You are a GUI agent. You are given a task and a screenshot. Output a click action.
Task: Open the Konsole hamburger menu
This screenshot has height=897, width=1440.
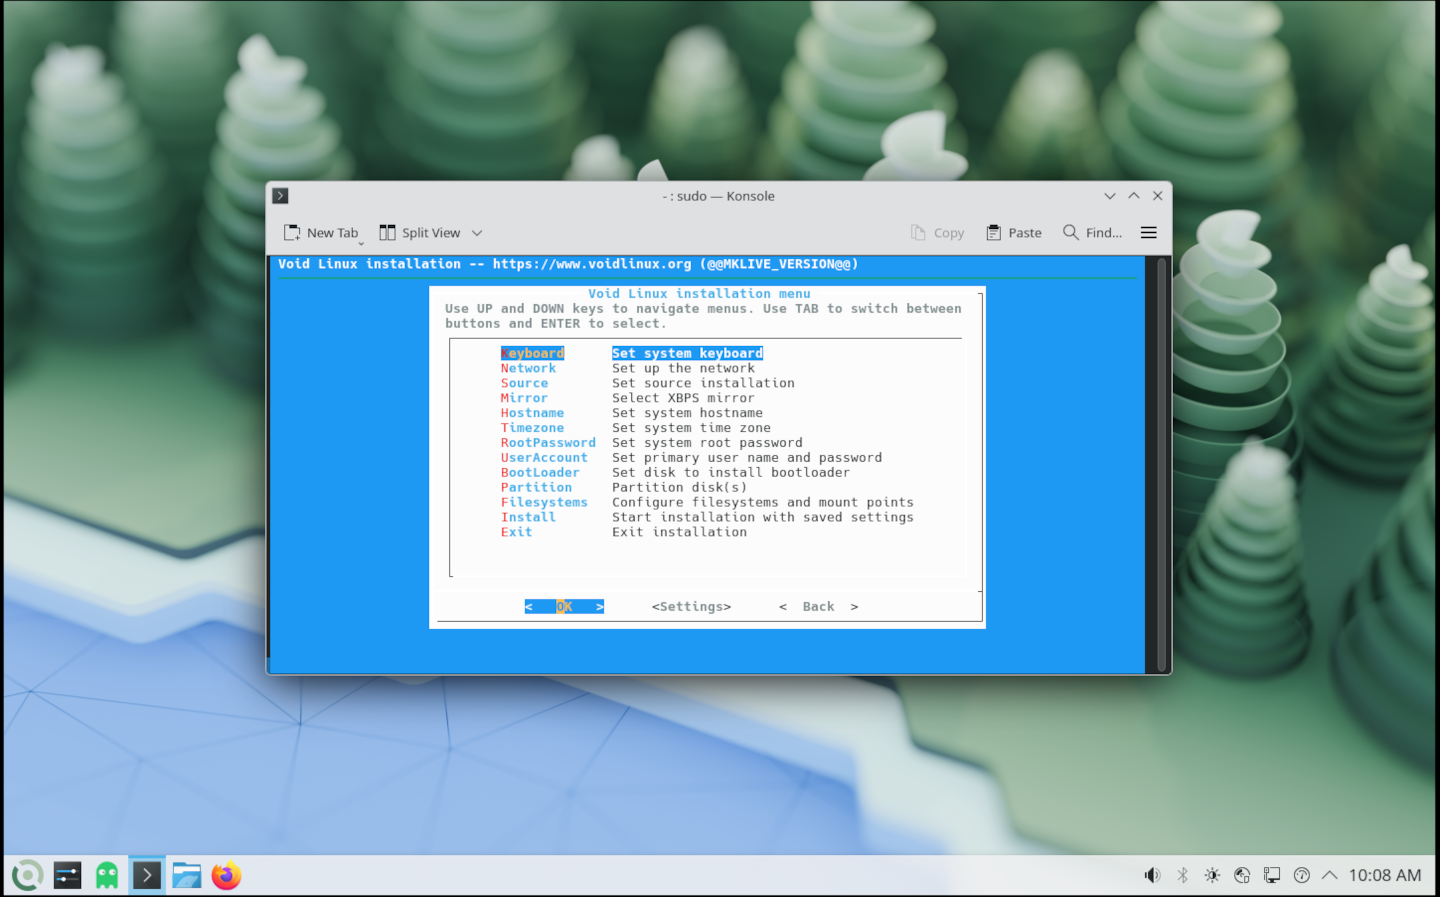tap(1148, 233)
